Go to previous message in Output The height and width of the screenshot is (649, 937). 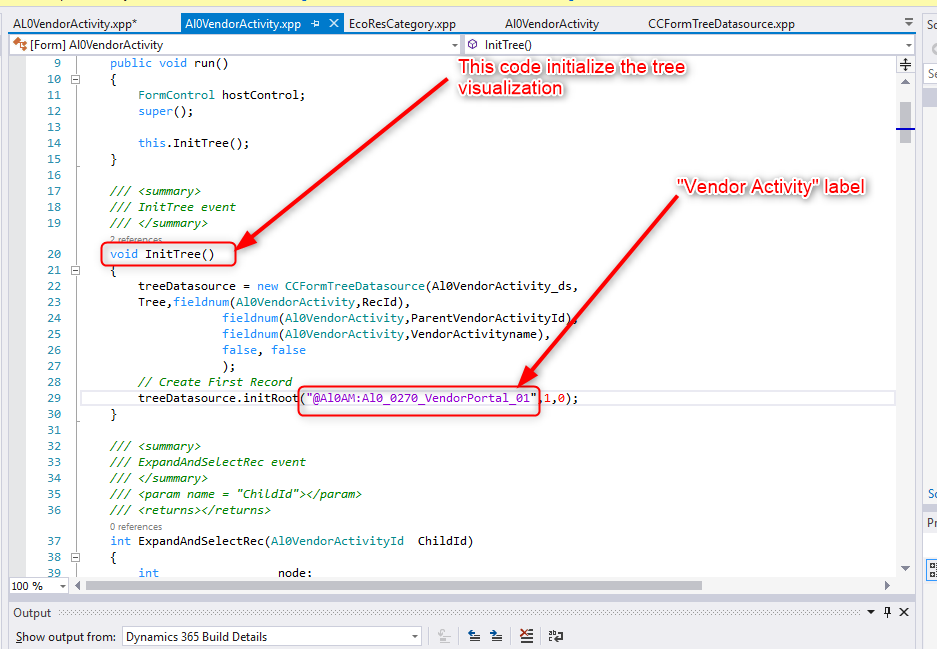pos(474,636)
